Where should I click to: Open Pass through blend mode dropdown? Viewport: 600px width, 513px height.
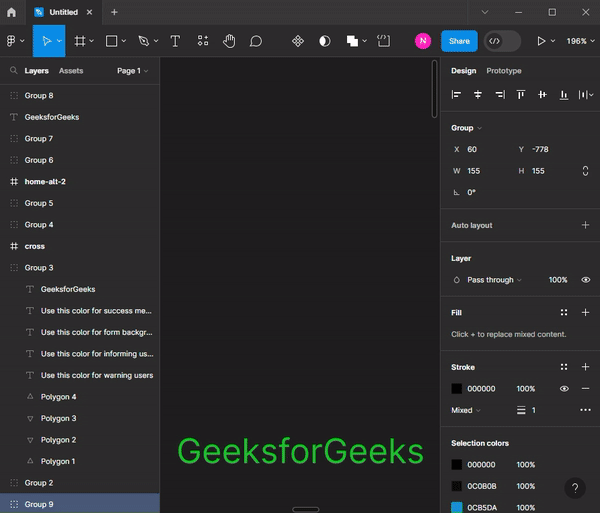[494, 280]
